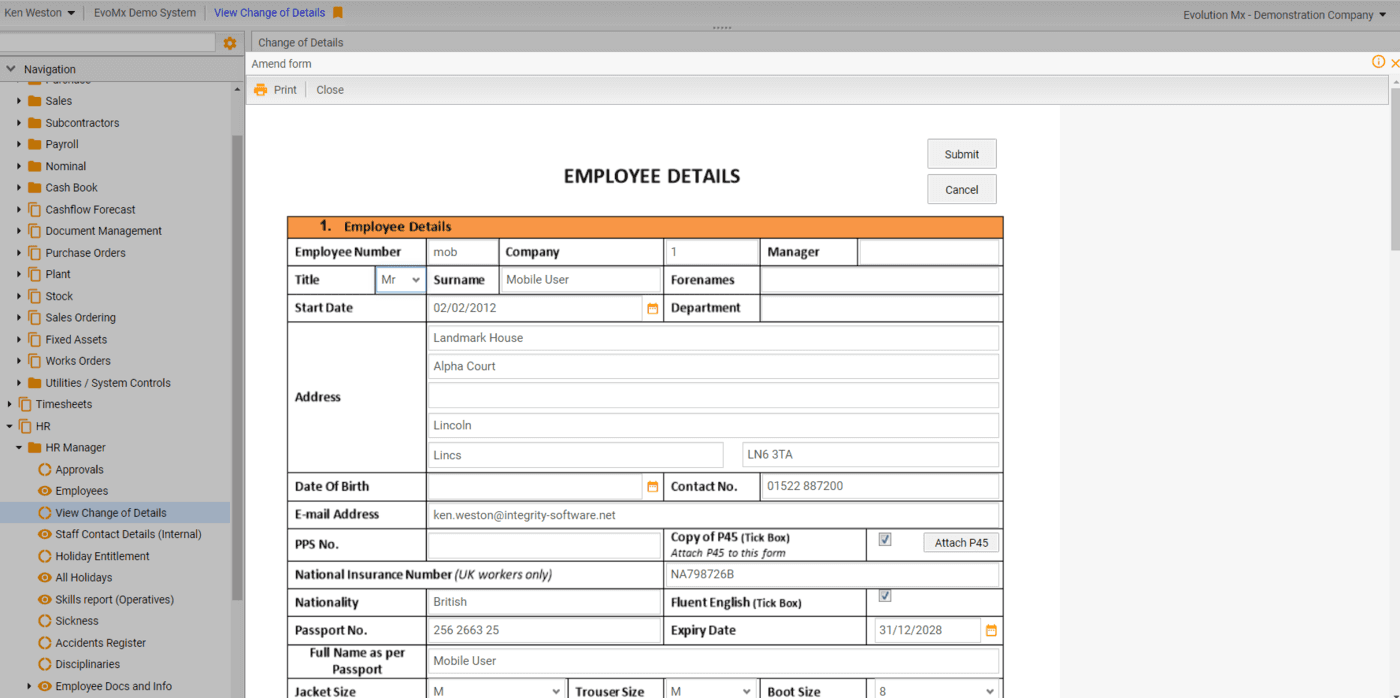Click Staff Contact Details eye icon
Viewport: 1400px width, 698px height.
click(44, 534)
